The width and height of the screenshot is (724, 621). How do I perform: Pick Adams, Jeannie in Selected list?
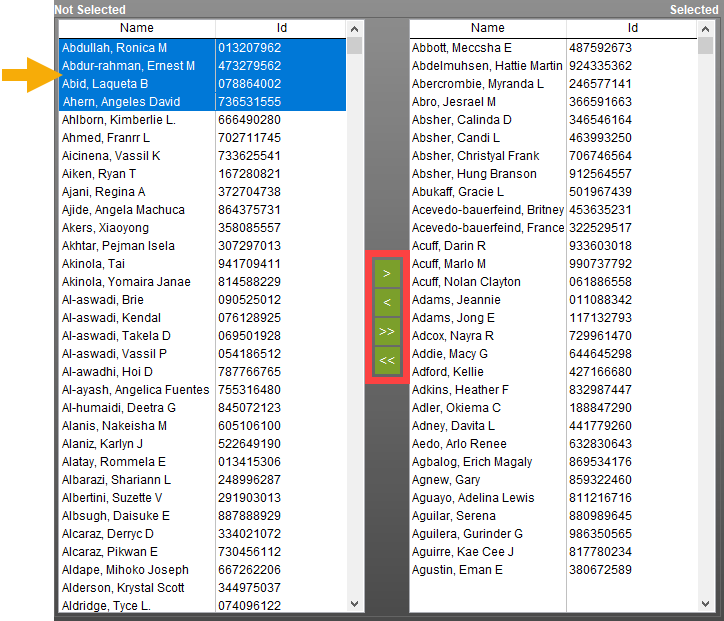pyautogui.click(x=553, y=300)
